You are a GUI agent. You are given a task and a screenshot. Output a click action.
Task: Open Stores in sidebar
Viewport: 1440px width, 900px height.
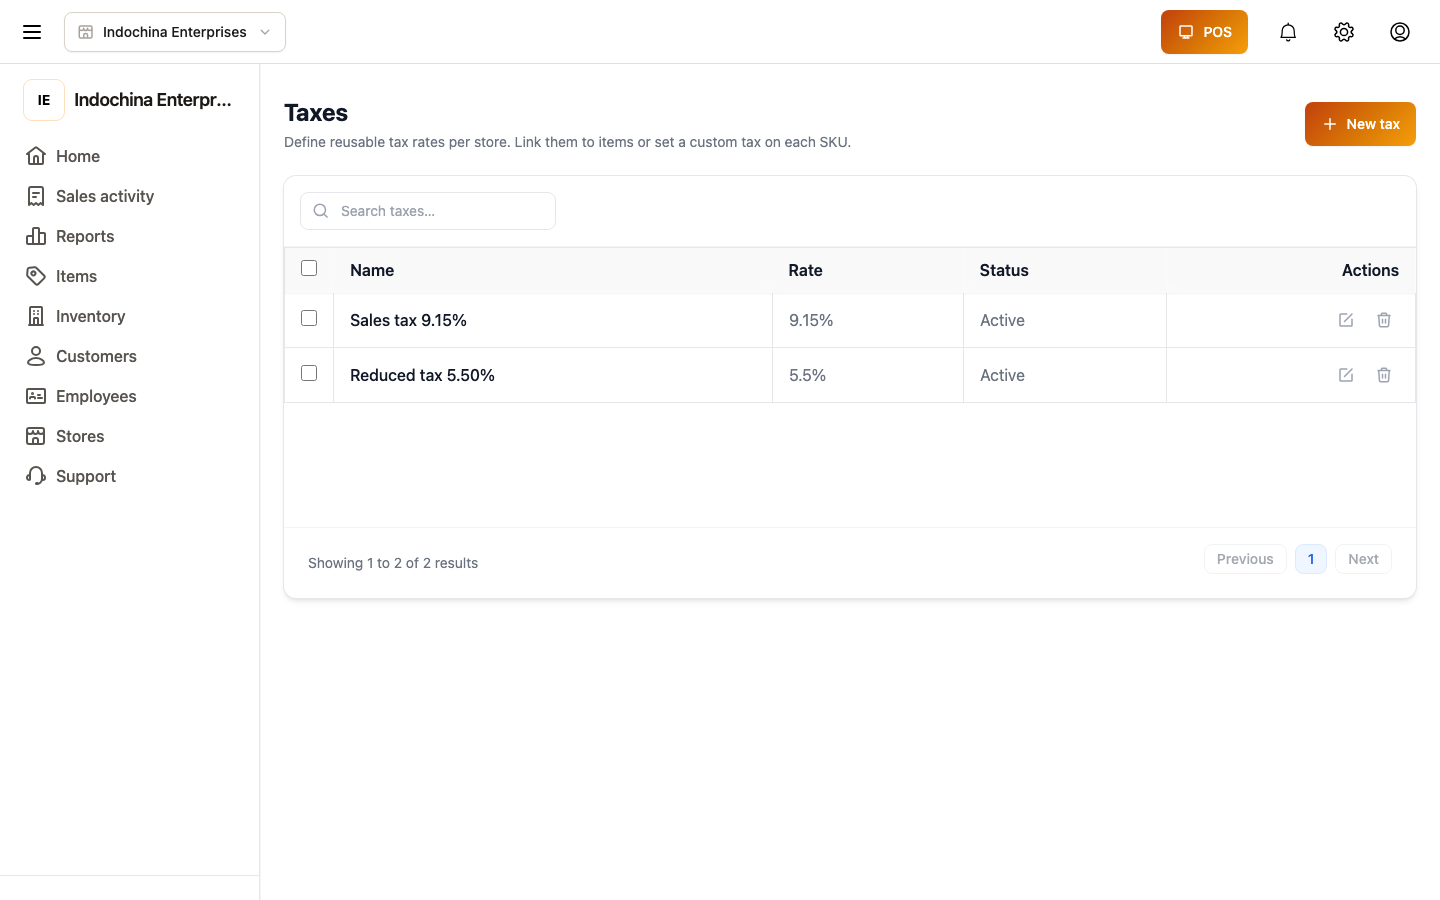pyautogui.click(x=130, y=436)
